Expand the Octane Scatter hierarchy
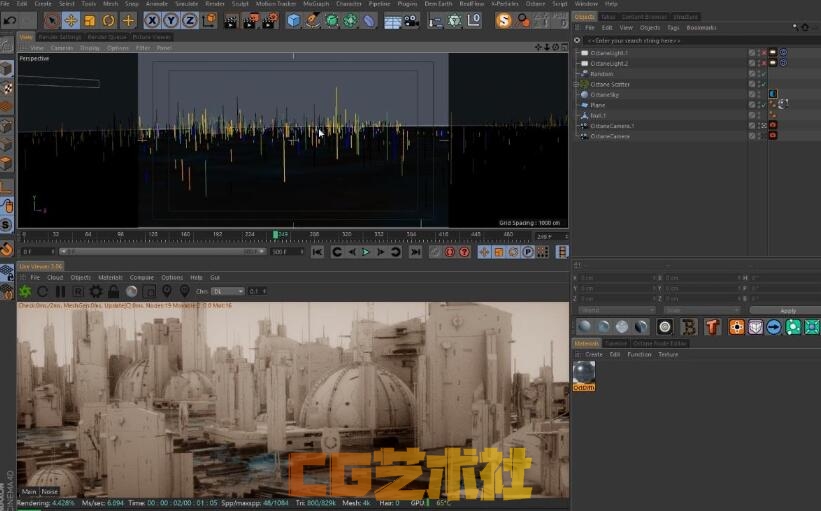Viewport: 821px width, 511px height. 576,84
